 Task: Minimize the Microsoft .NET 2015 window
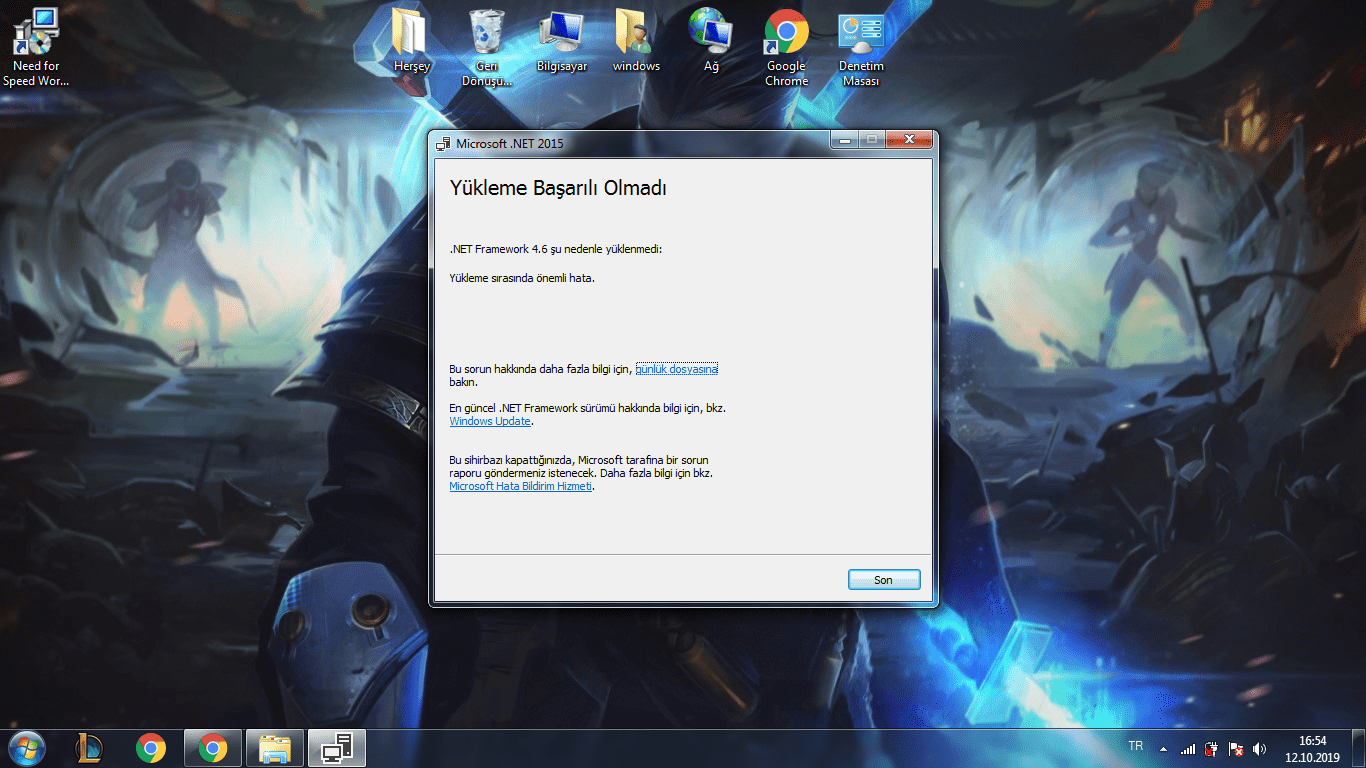(x=845, y=141)
